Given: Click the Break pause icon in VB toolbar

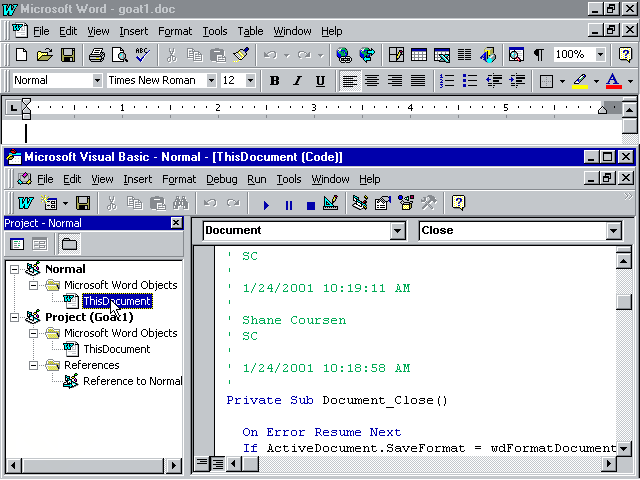Looking at the screenshot, I should (289, 204).
